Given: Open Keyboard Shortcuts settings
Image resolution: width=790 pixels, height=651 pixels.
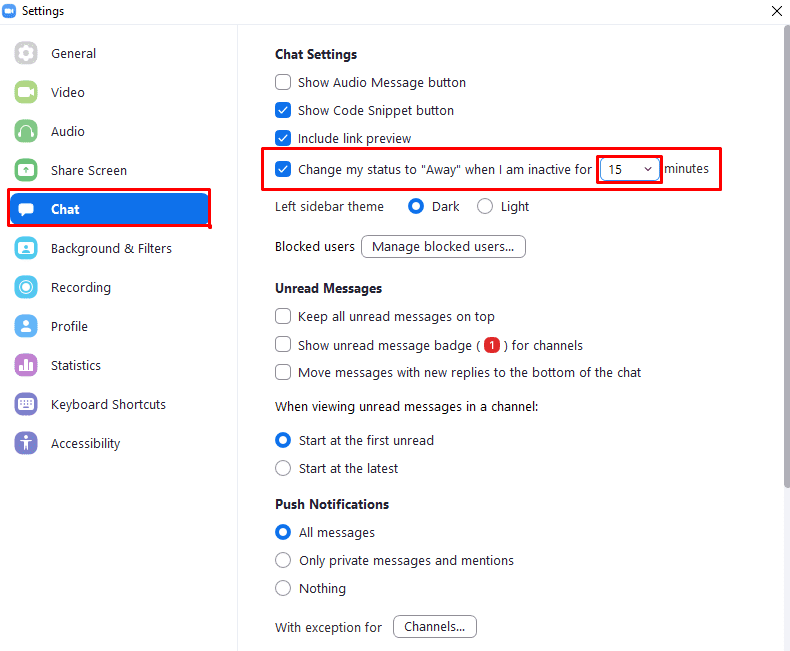Looking at the screenshot, I should tap(109, 404).
